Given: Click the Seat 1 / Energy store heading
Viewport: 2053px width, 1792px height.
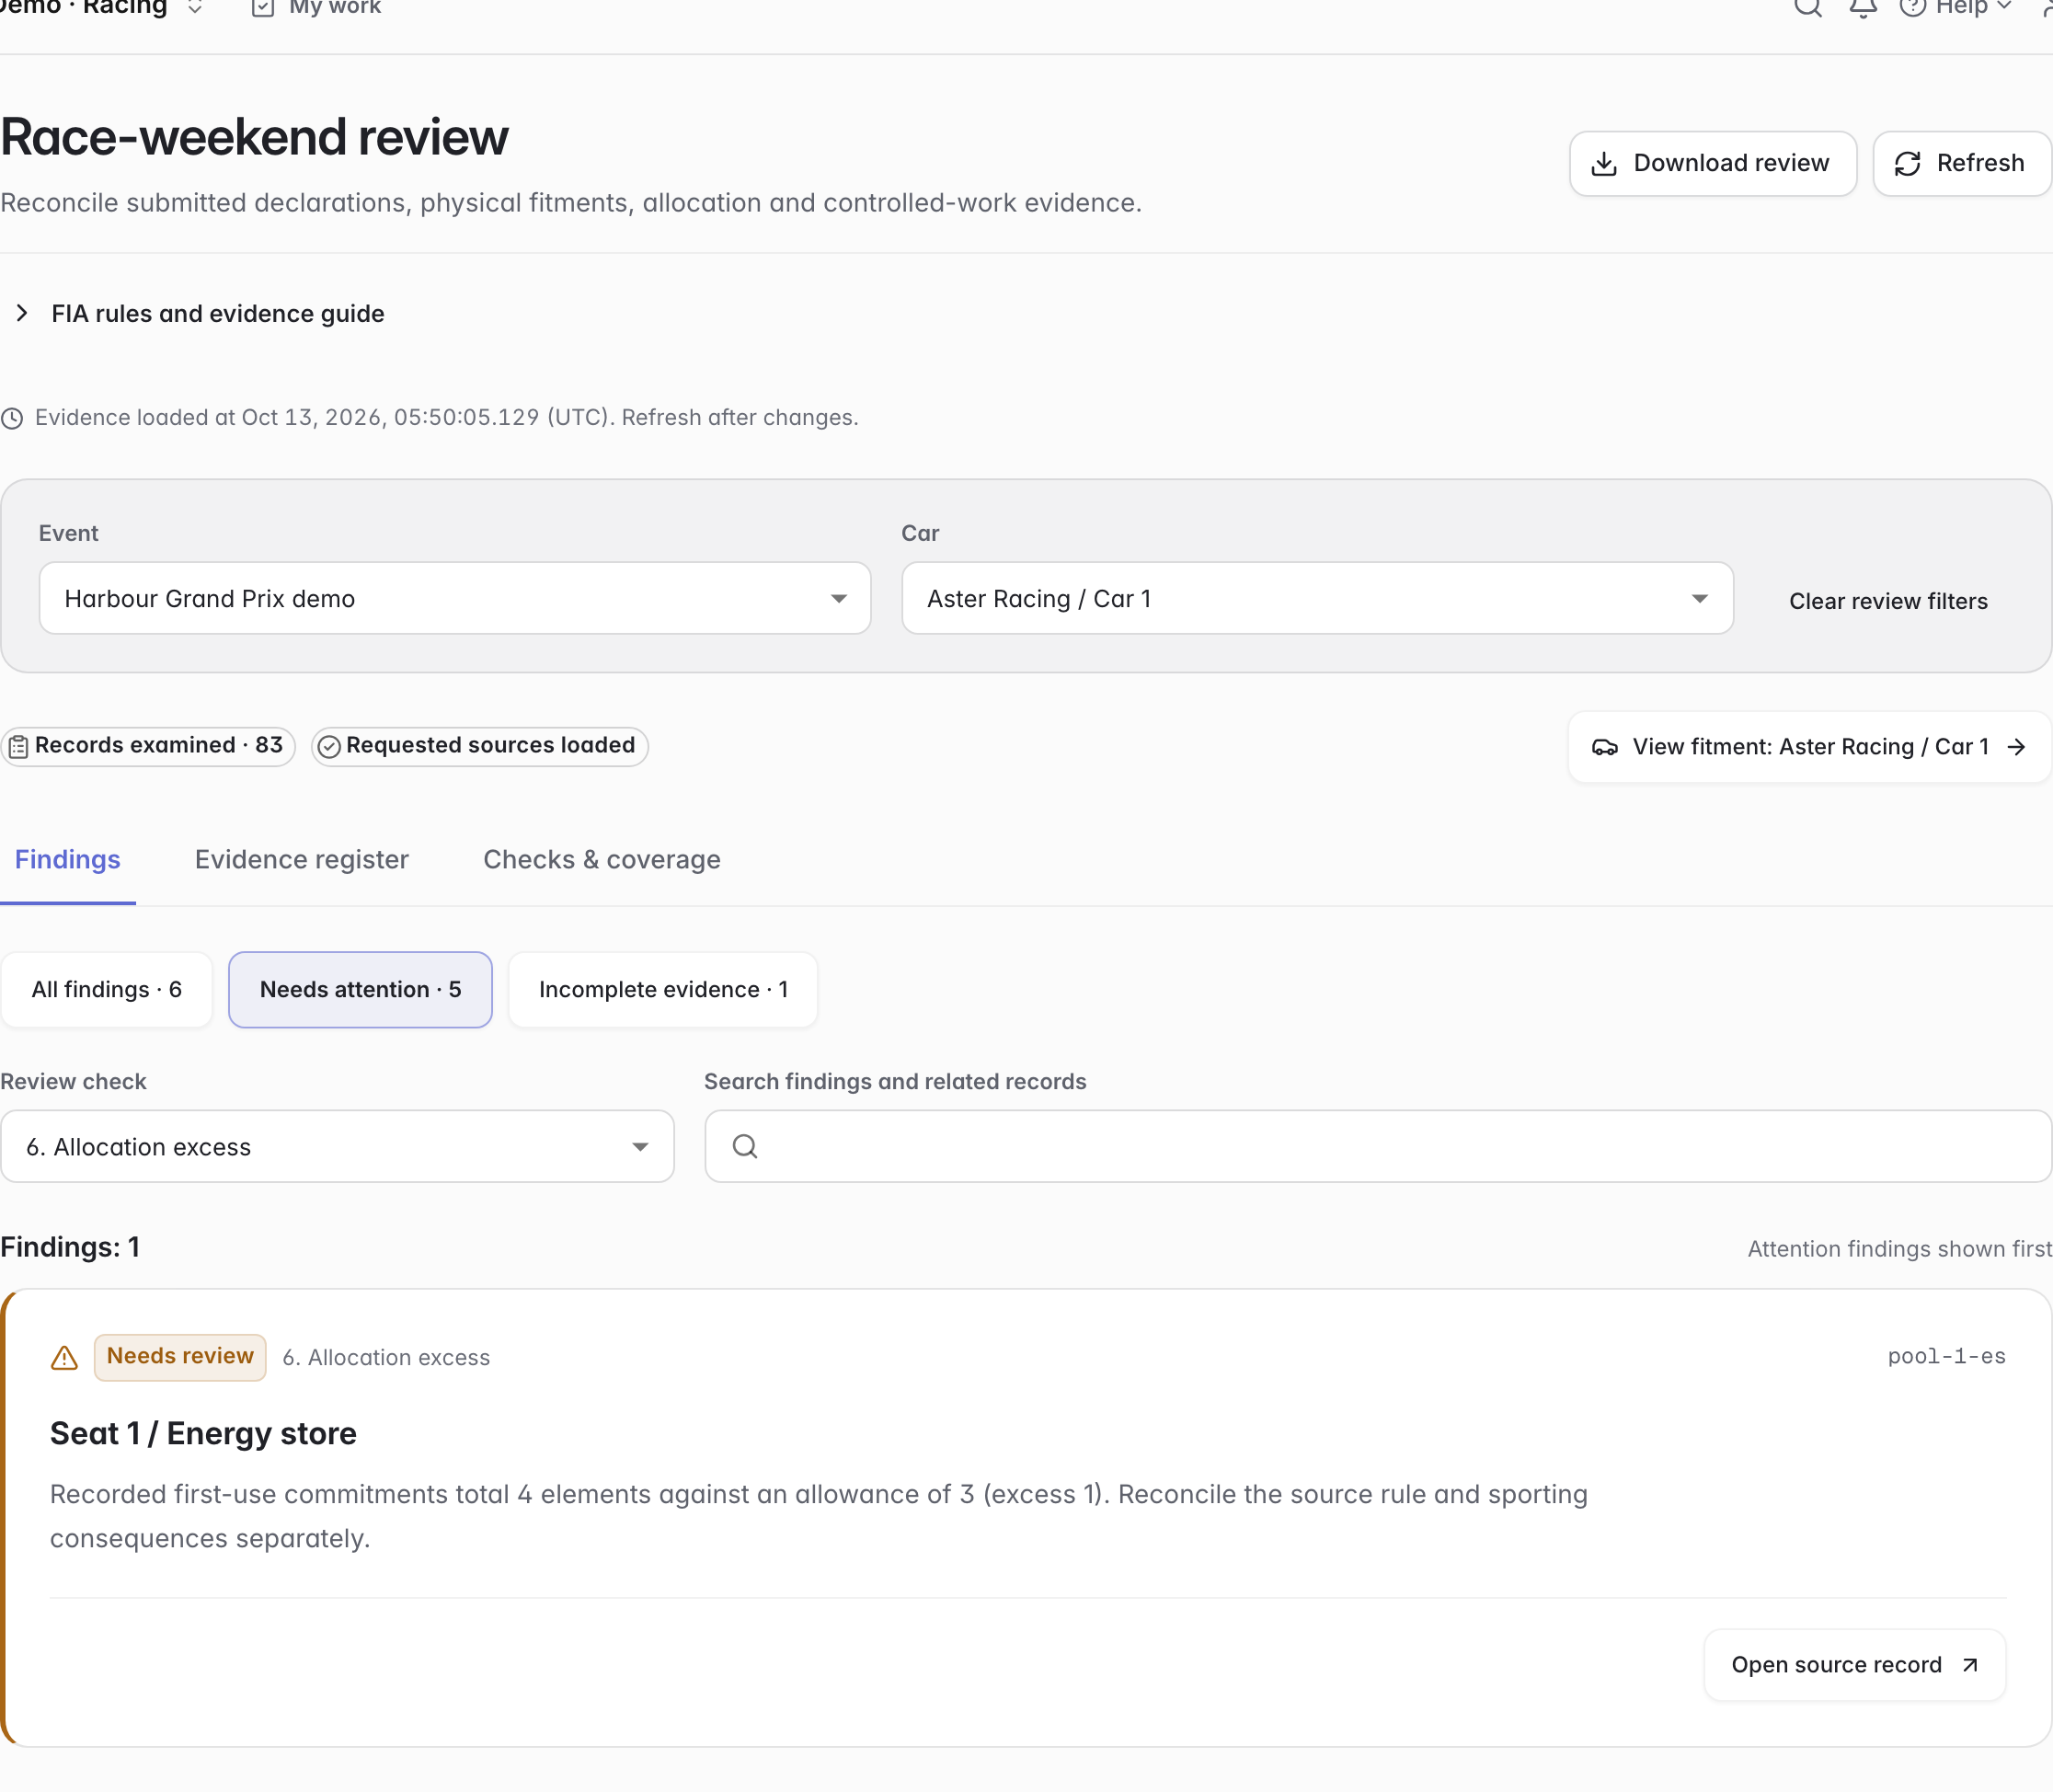Looking at the screenshot, I should click(203, 1433).
